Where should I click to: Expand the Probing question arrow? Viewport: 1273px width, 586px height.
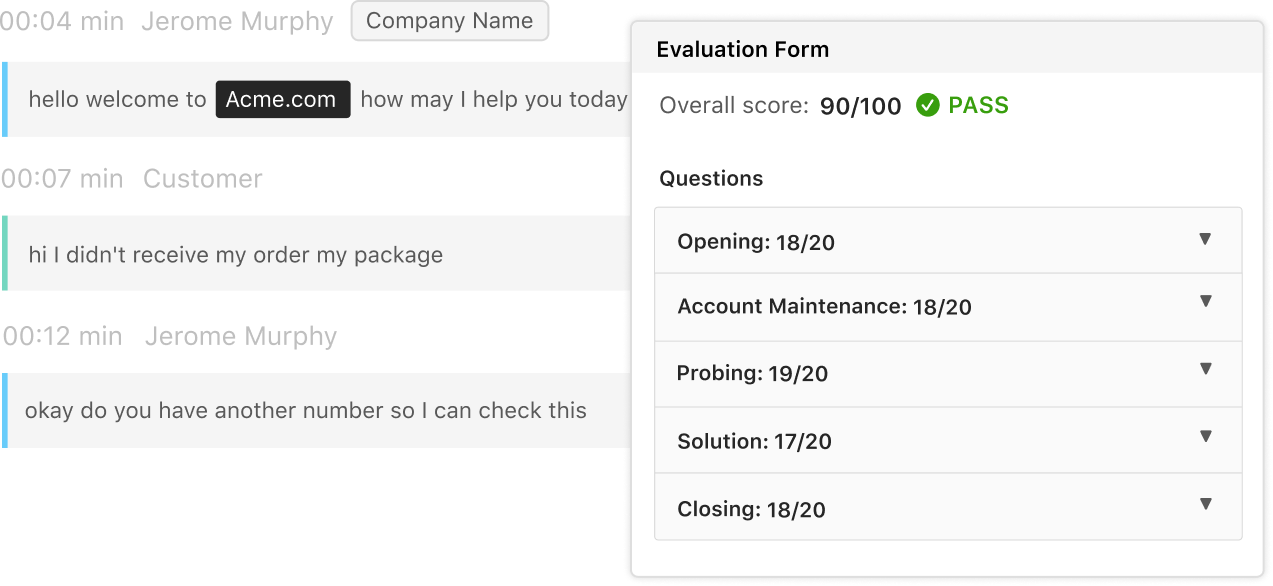[x=1205, y=369]
